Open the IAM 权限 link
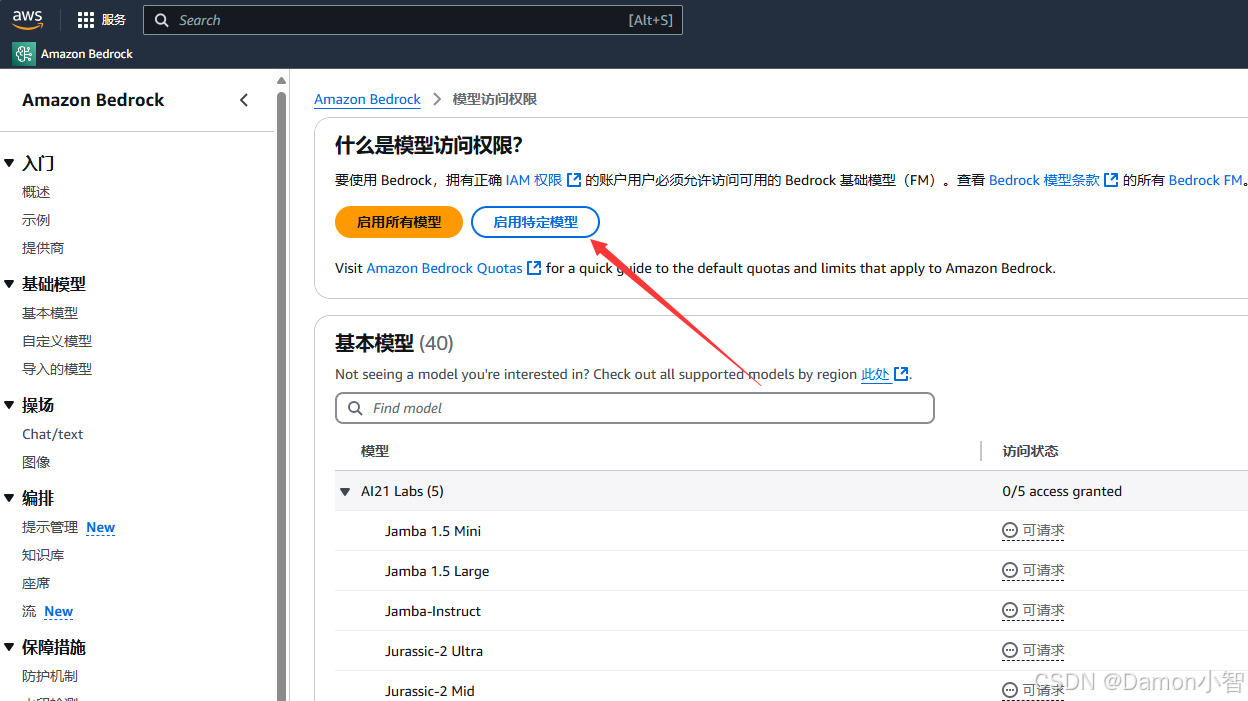This screenshot has width=1248, height=701. (543, 180)
